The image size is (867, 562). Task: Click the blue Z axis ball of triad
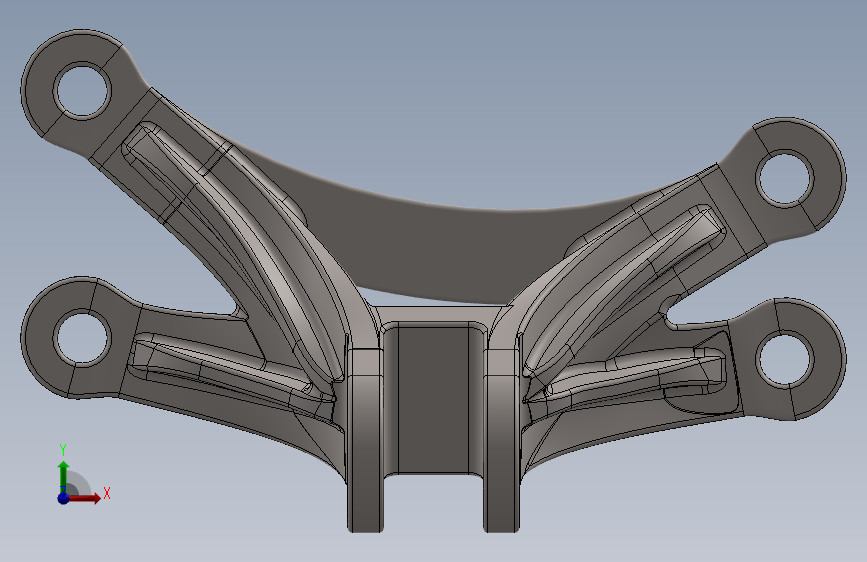tap(63, 498)
